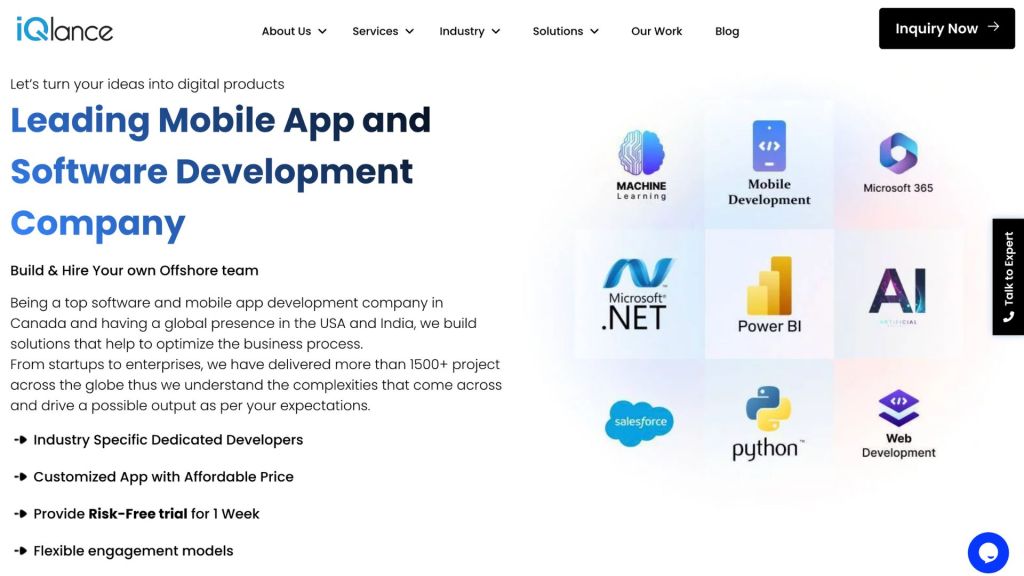Open the About Us menu
1024x576 pixels.
coord(294,31)
